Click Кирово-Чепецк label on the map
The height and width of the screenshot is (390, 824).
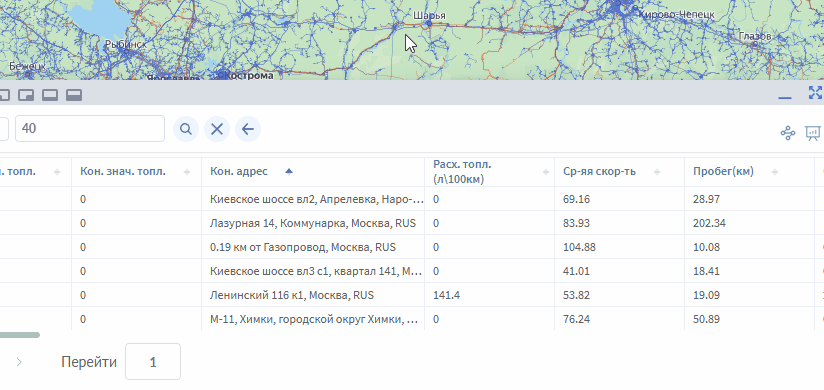click(x=677, y=14)
